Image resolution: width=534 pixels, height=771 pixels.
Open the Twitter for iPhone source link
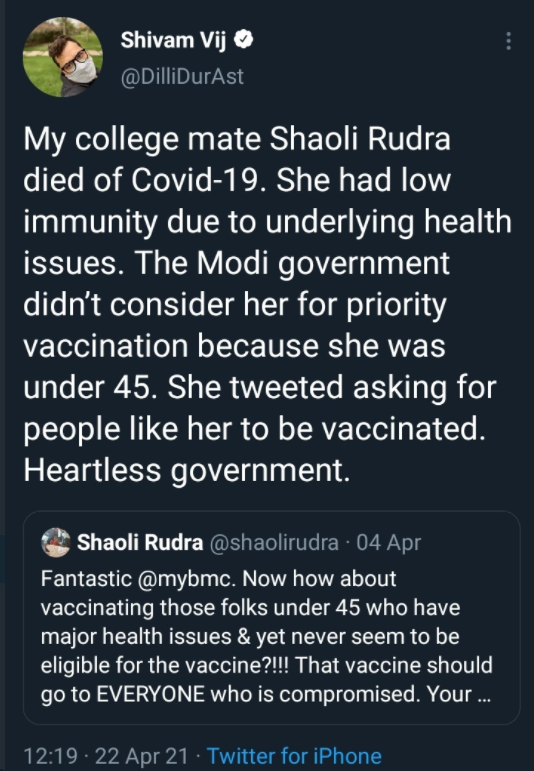click(x=294, y=756)
